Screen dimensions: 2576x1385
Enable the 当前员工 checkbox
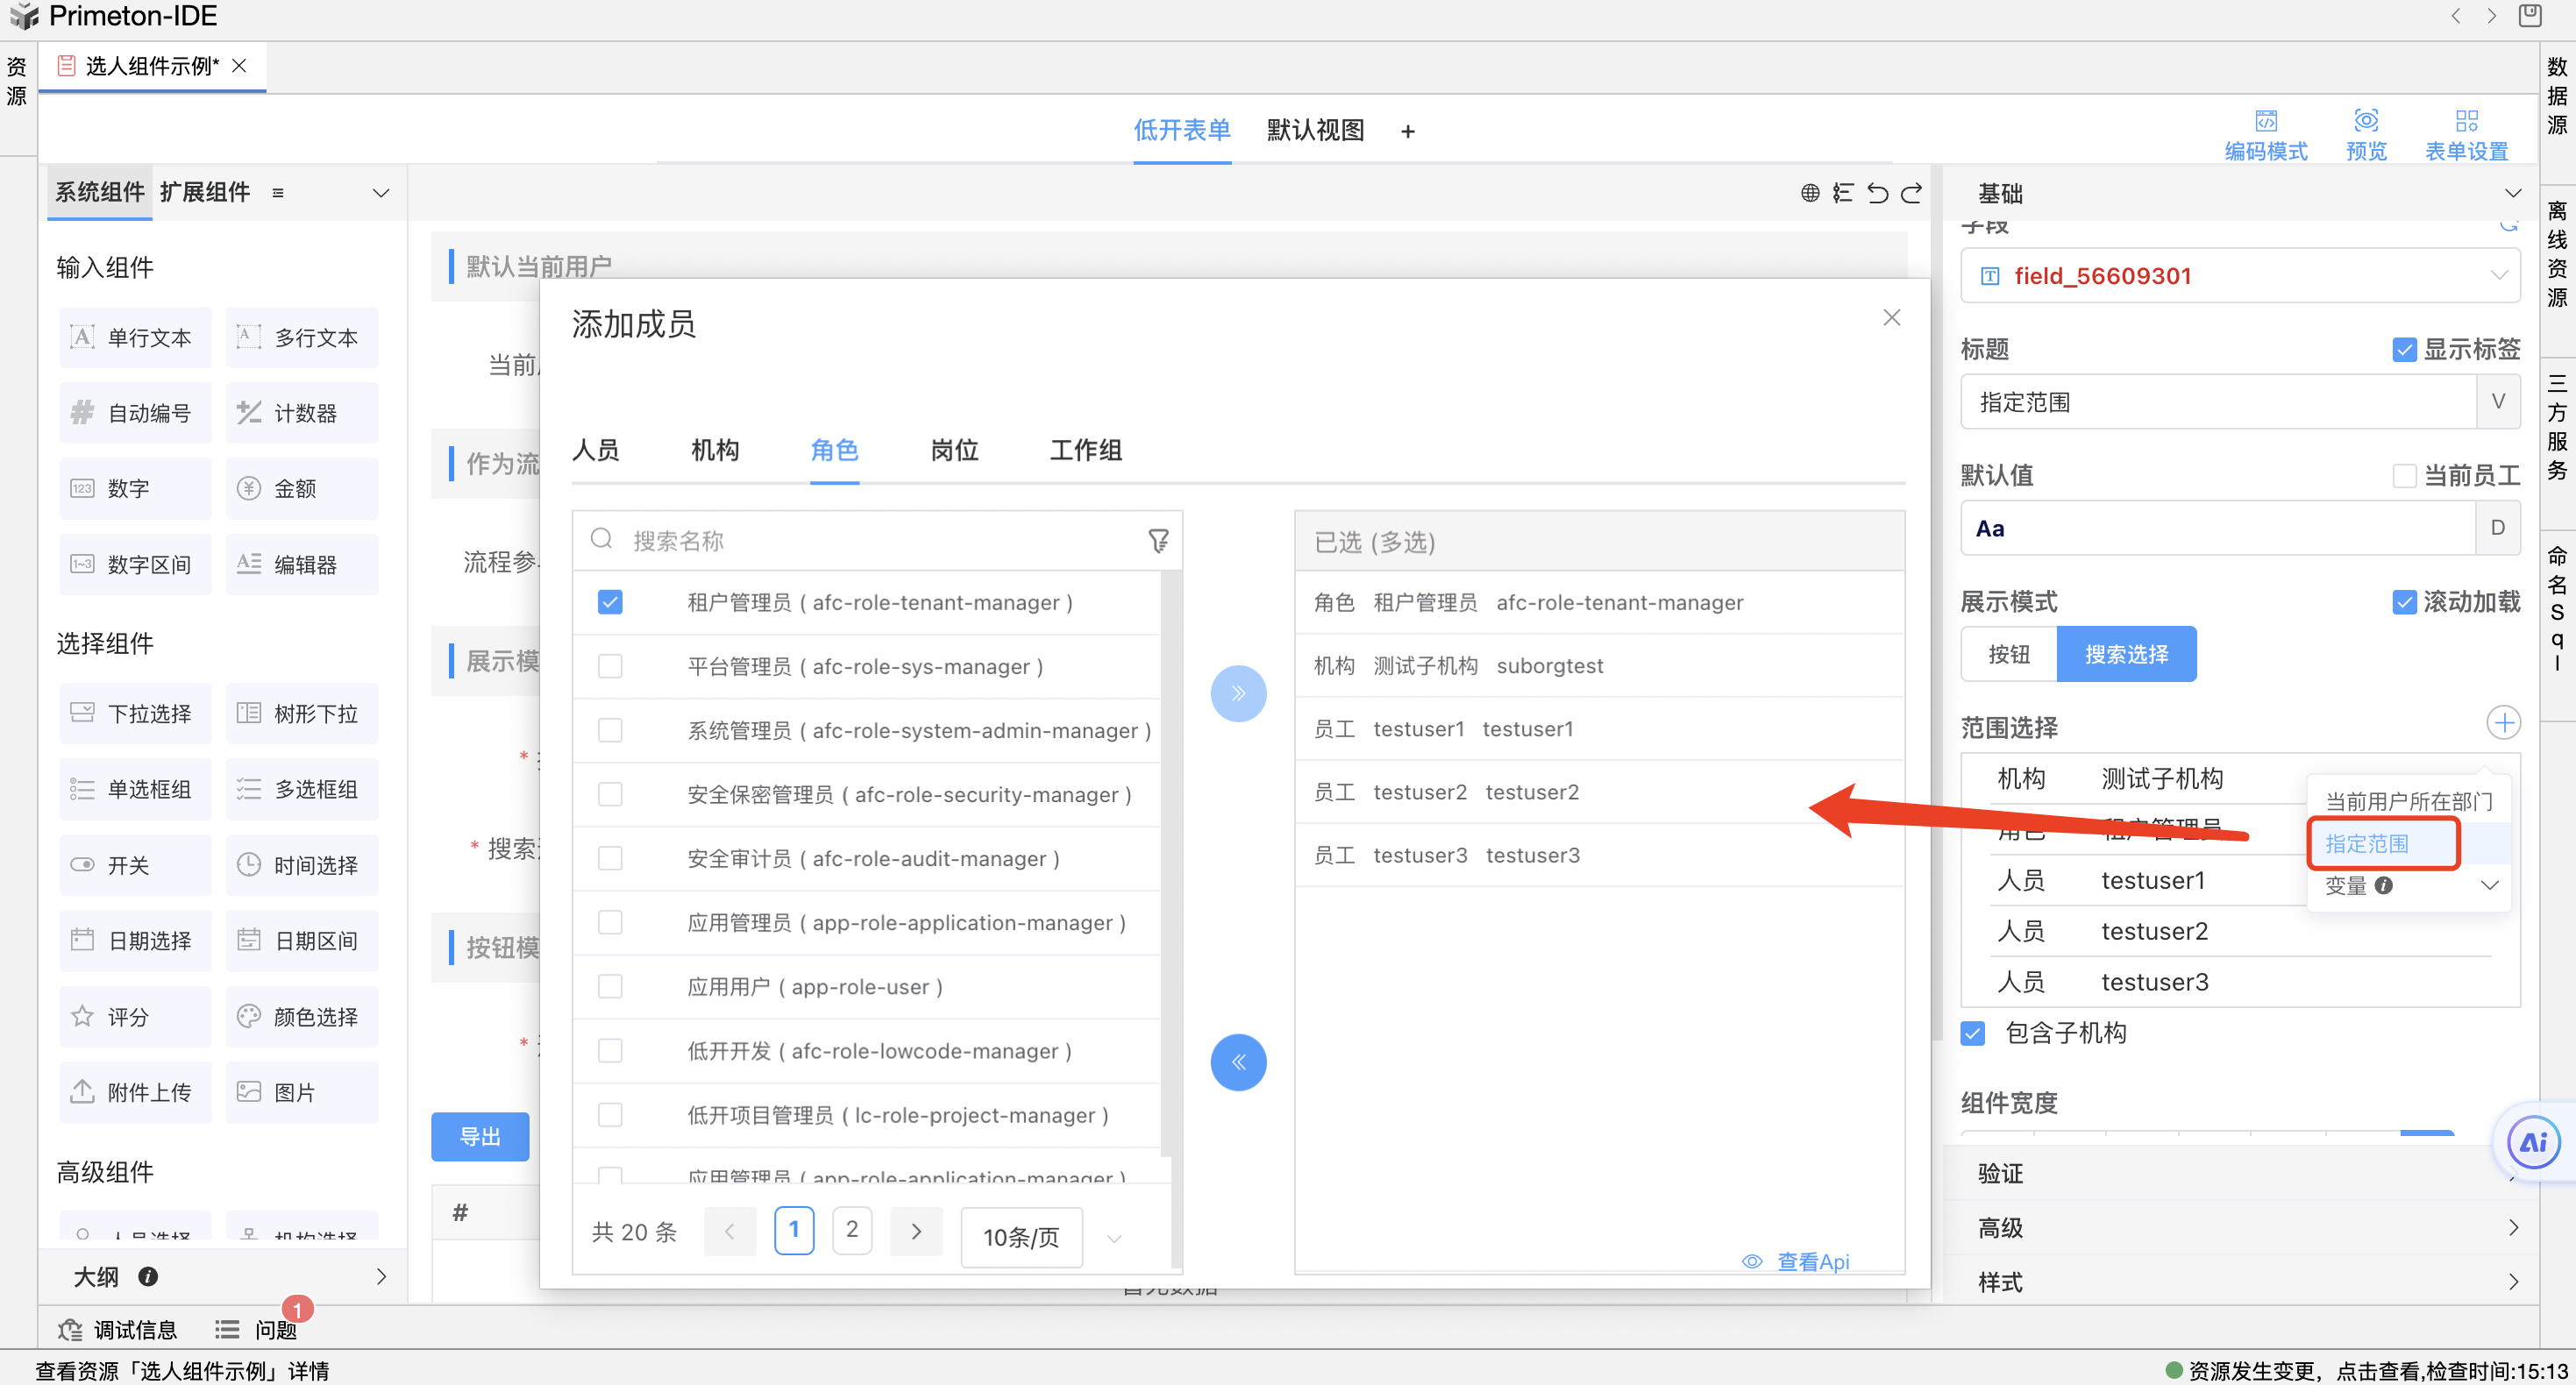click(2404, 475)
